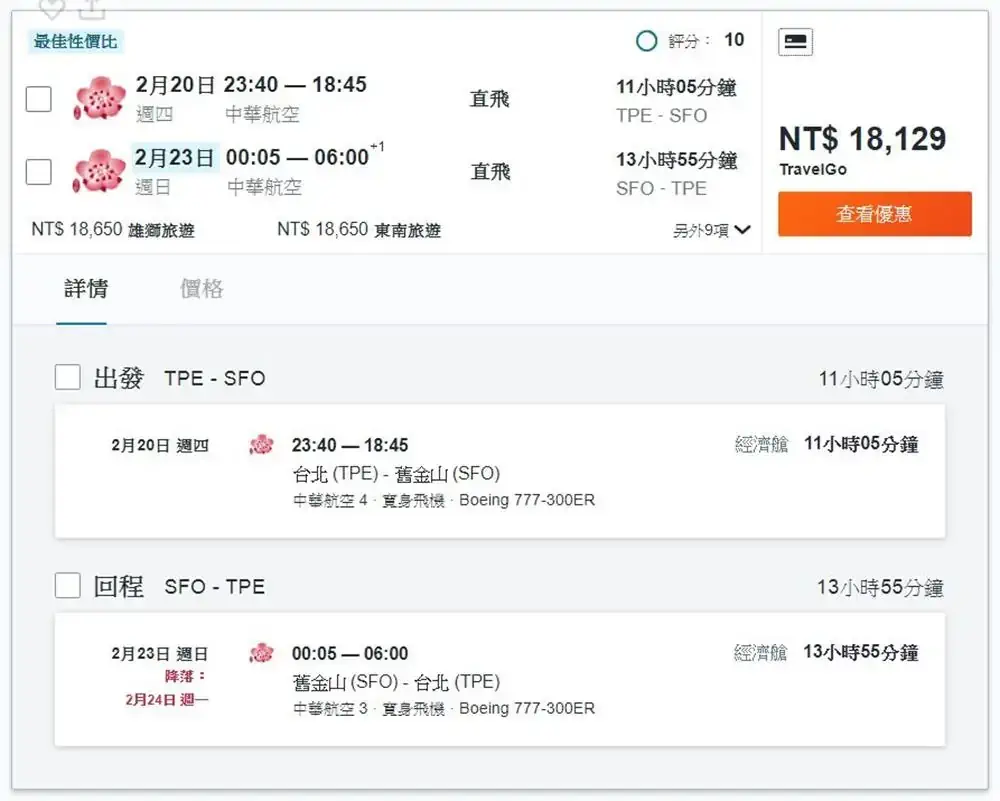Click the rating circle icon next to 評分
The image size is (1000, 801).
tap(647, 41)
